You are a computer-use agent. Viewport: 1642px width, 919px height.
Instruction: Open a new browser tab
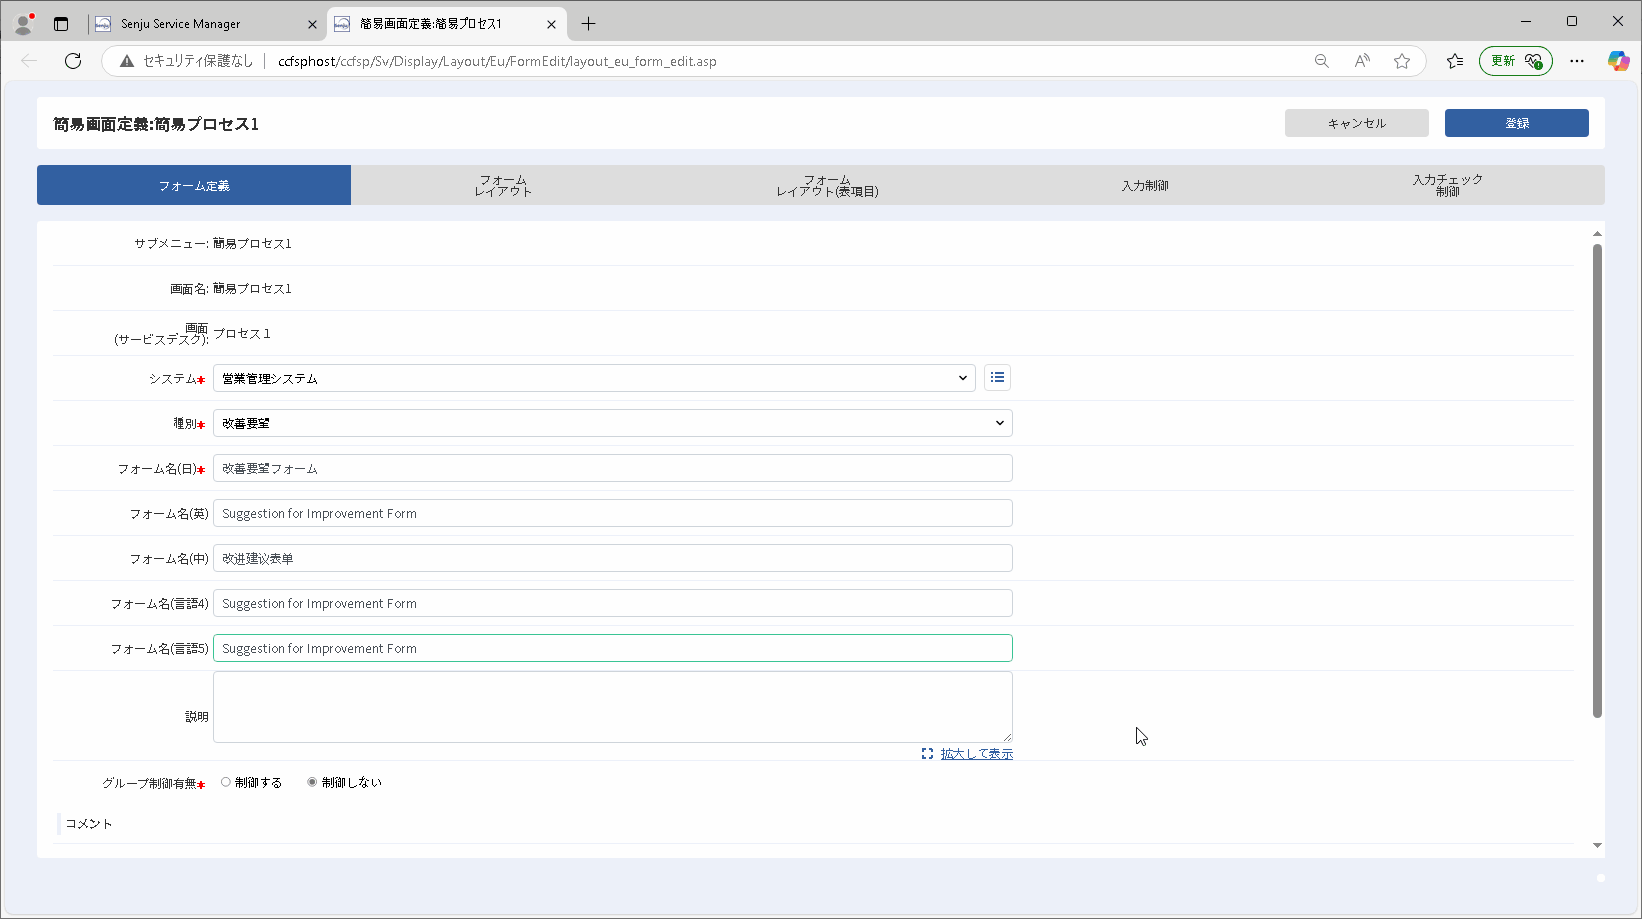(588, 24)
